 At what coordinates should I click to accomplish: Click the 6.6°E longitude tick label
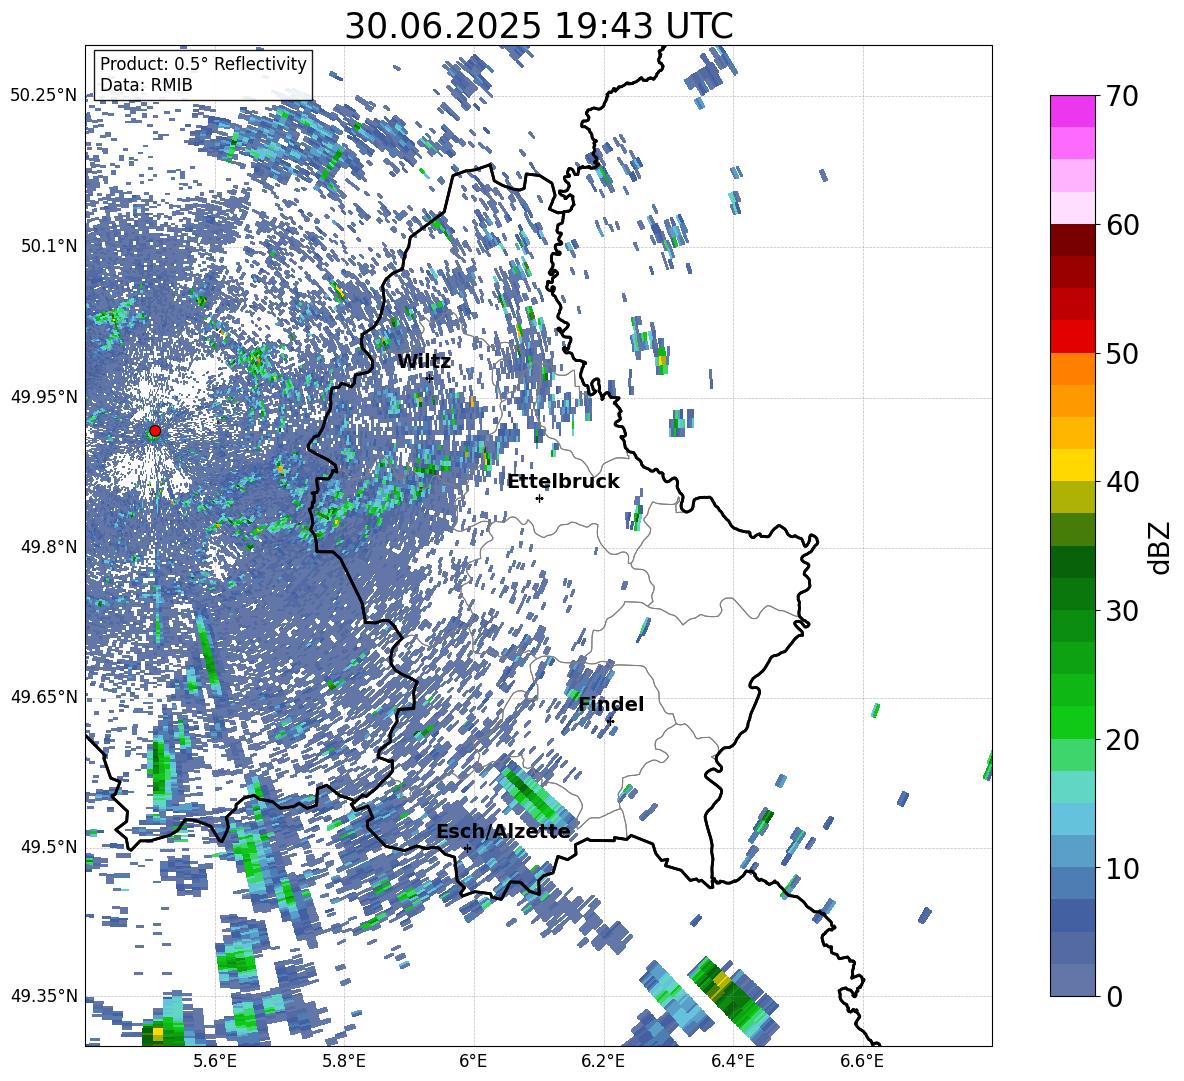[862, 1061]
